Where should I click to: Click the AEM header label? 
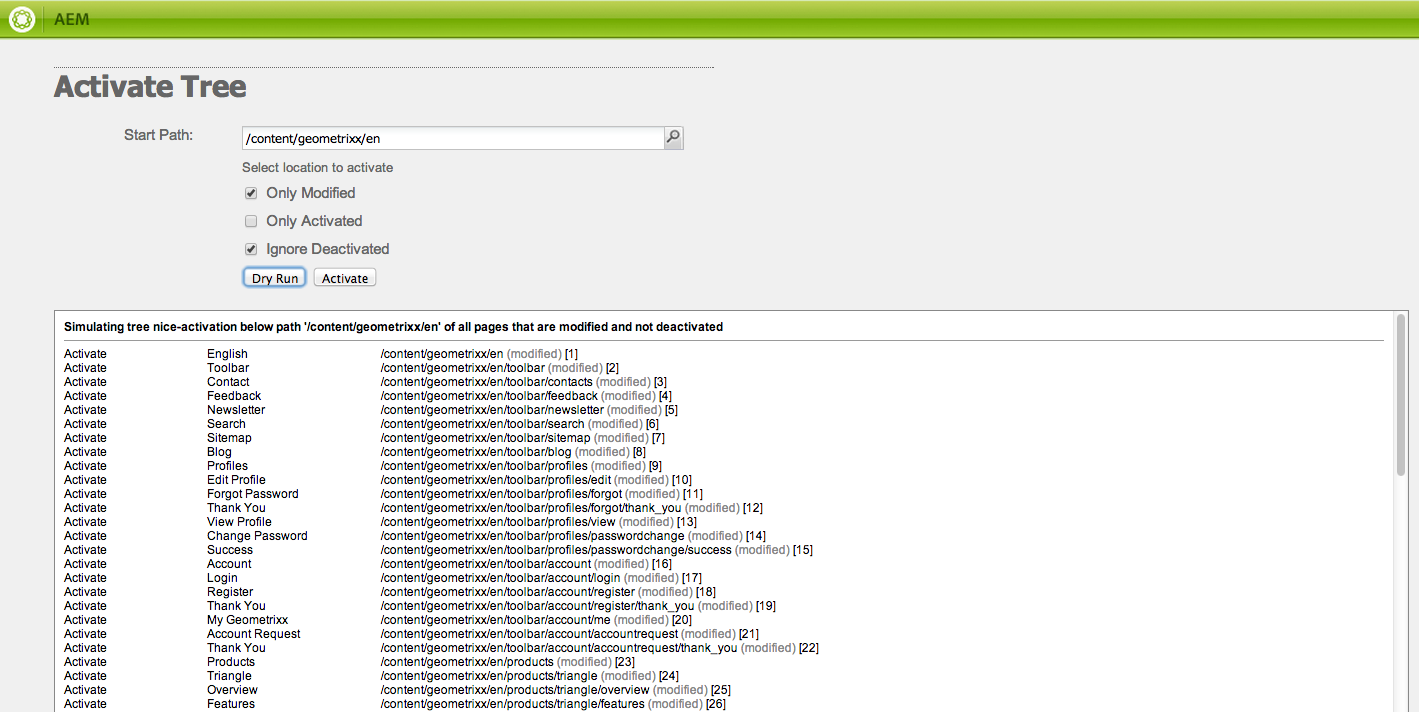point(72,19)
